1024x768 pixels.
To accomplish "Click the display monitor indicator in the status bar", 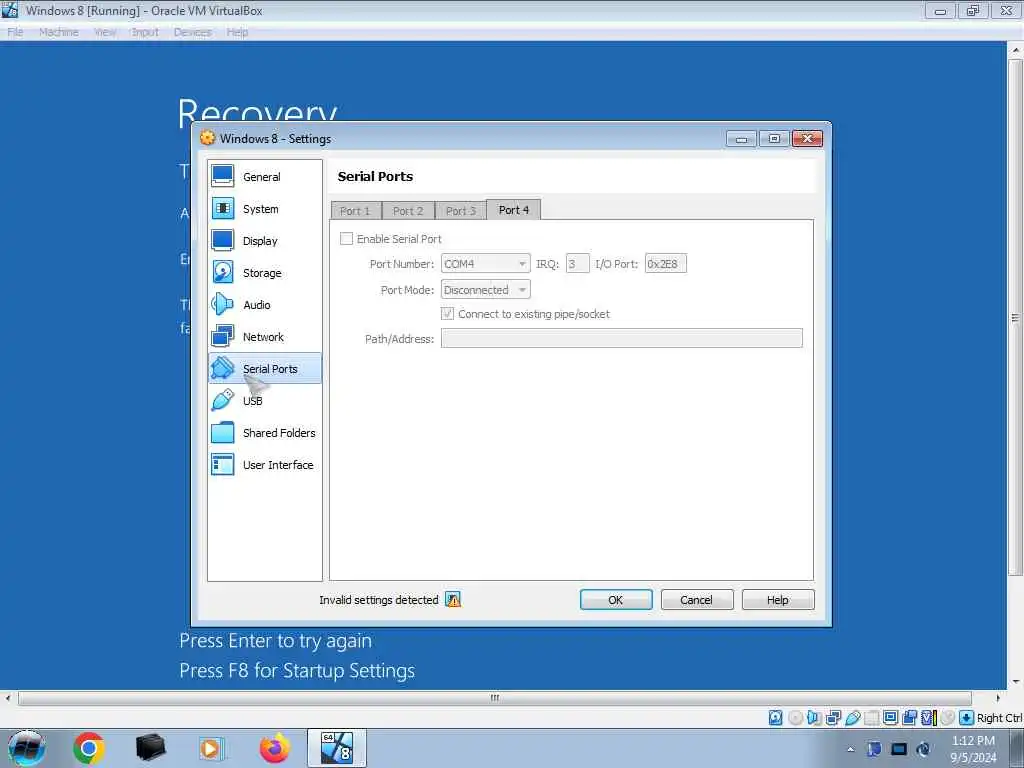I will point(890,718).
